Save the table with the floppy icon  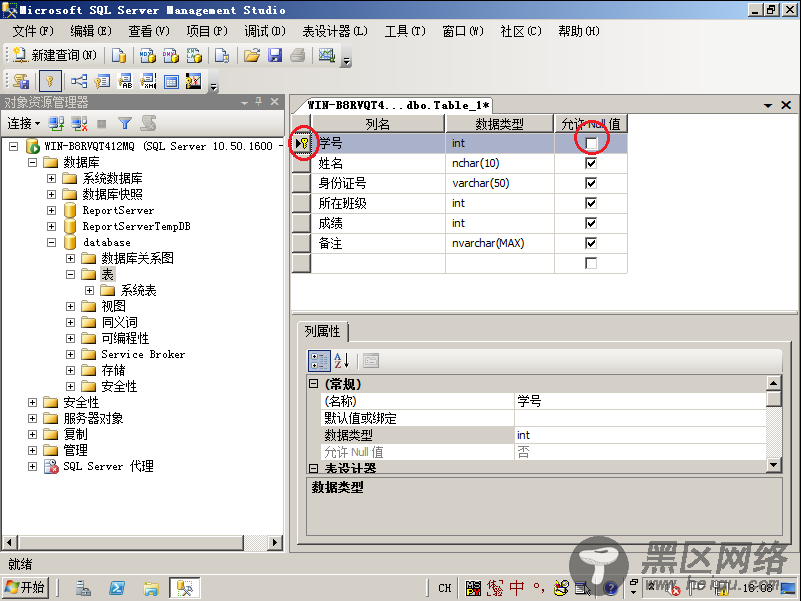275,55
